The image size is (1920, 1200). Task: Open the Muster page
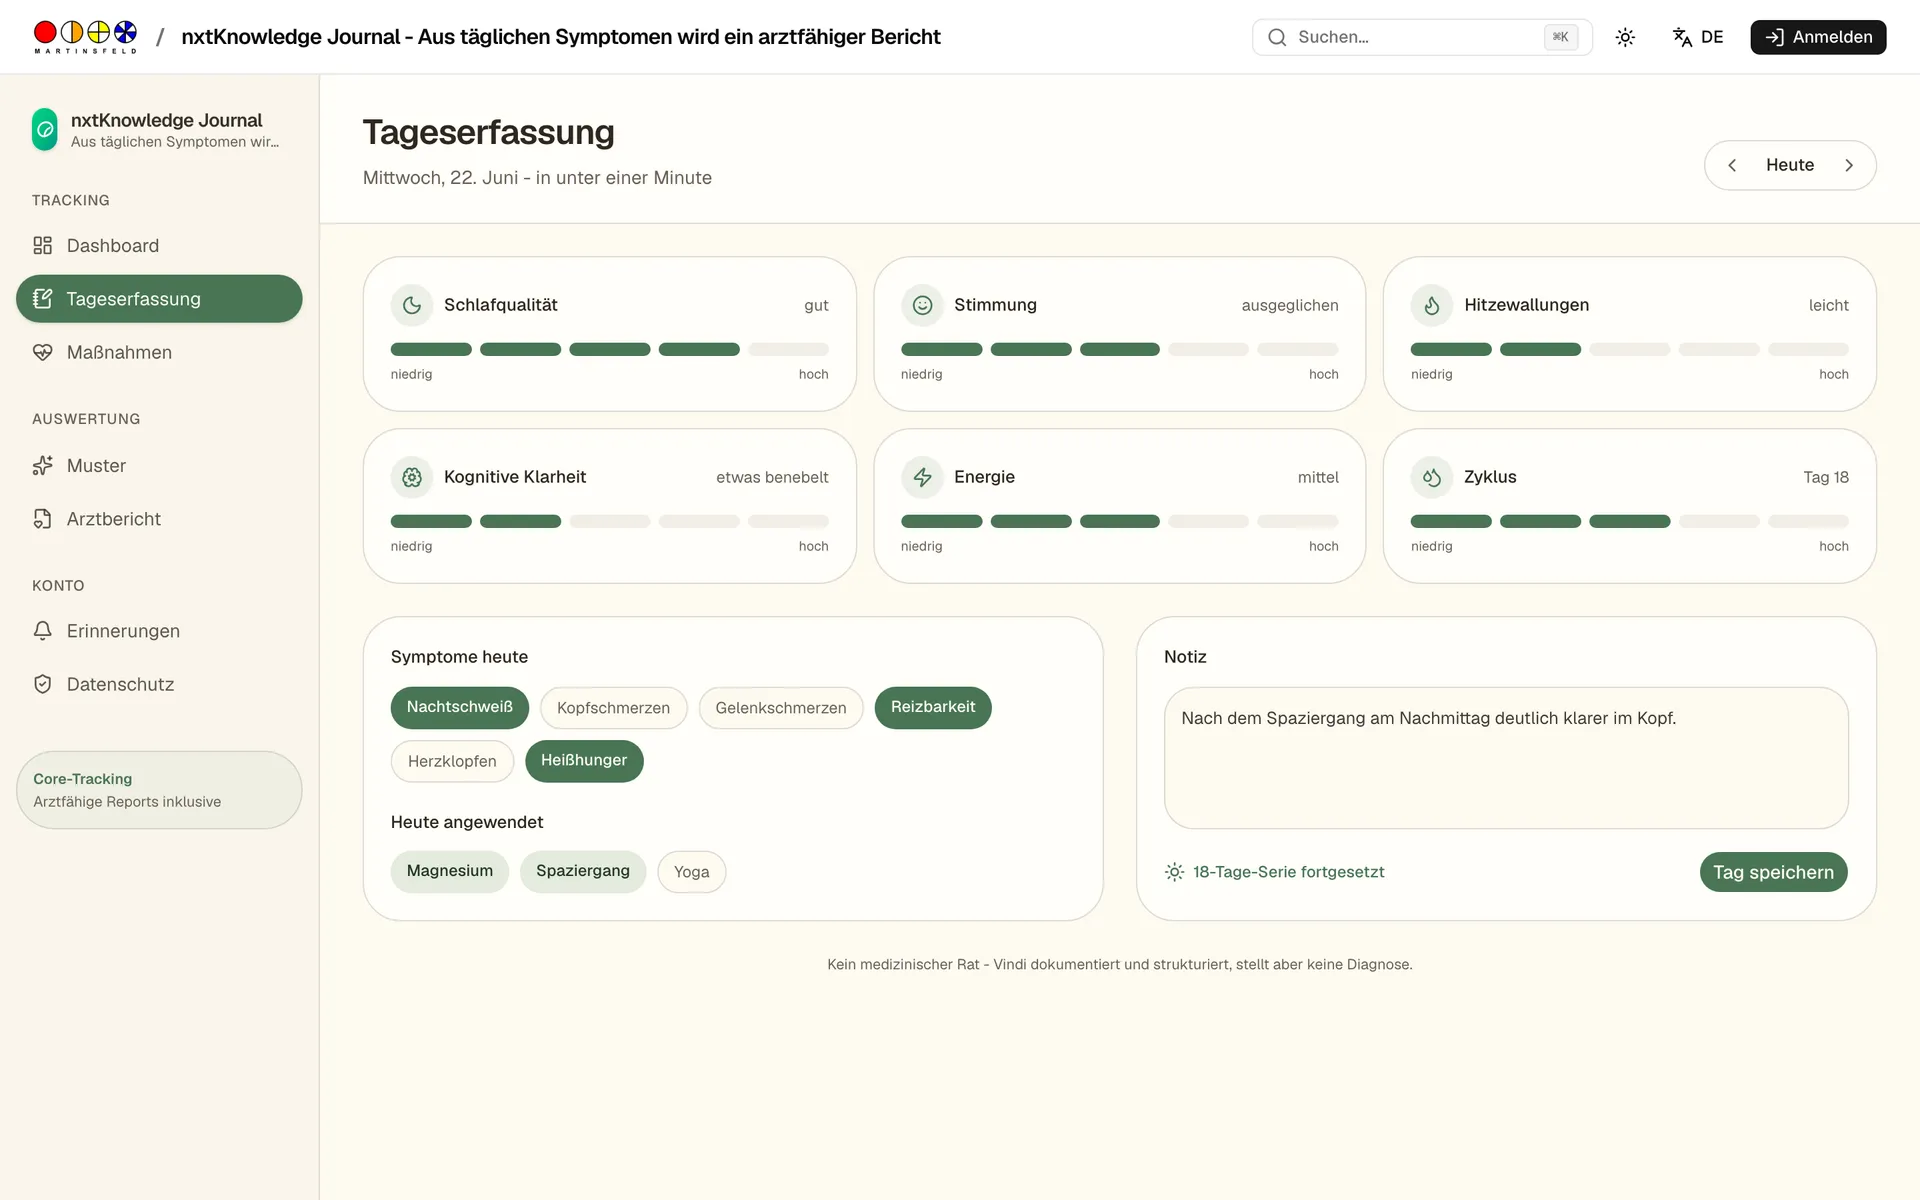[159, 465]
